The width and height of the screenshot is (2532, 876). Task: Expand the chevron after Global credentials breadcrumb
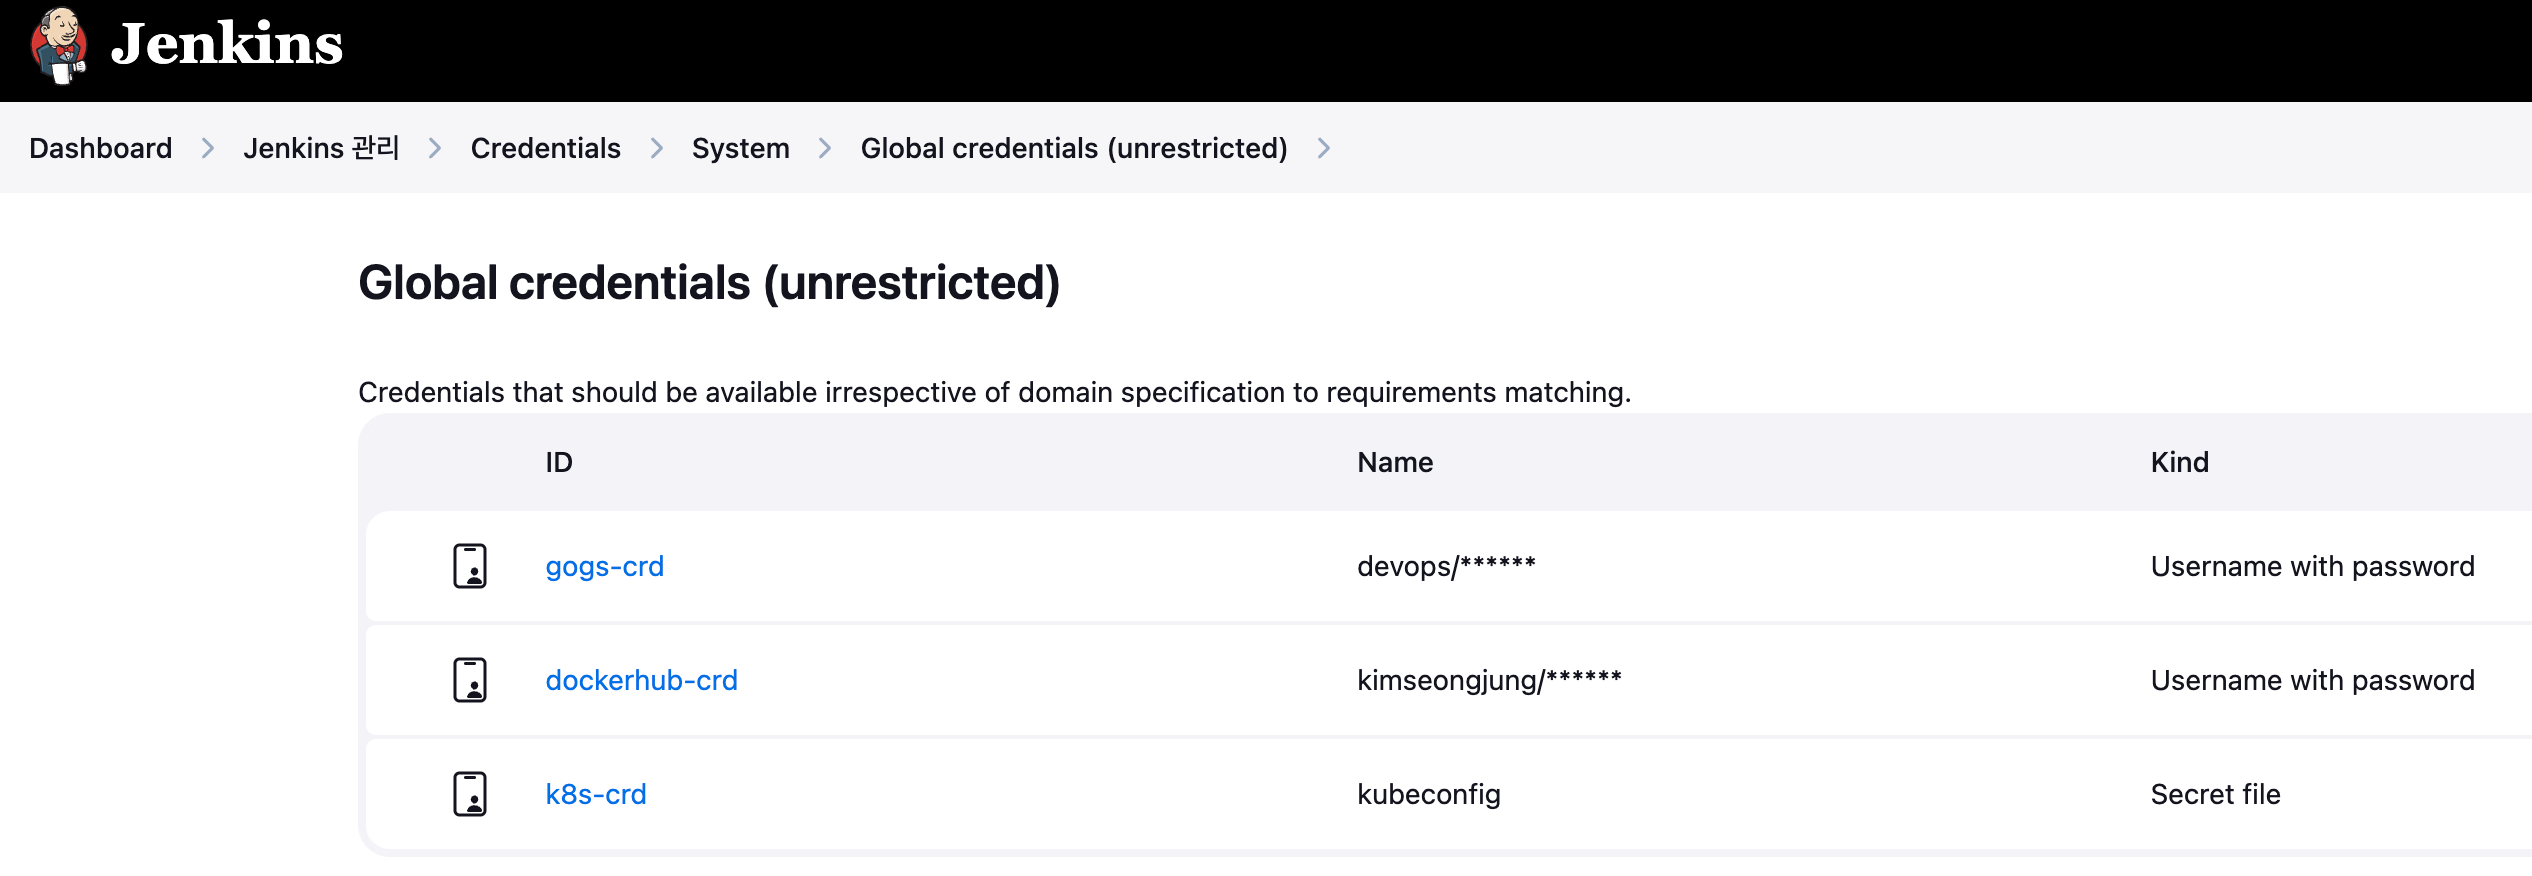pyautogui.click(x=1324, y=148)
